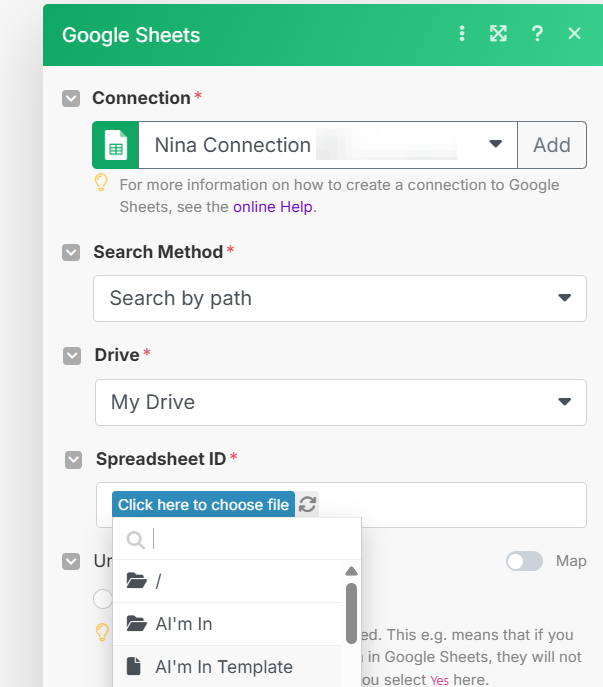Collapse the field section below Spreadsheet ID
Screen dimensions: 603x687
(x=71, y=562)
